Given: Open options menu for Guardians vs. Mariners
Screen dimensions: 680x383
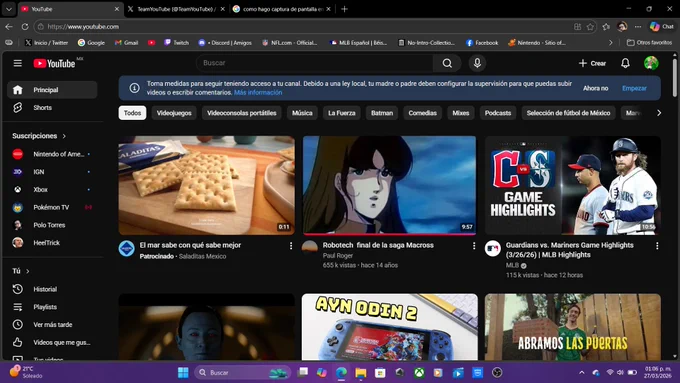Looking at the screenshot, I should click(657, 246).
